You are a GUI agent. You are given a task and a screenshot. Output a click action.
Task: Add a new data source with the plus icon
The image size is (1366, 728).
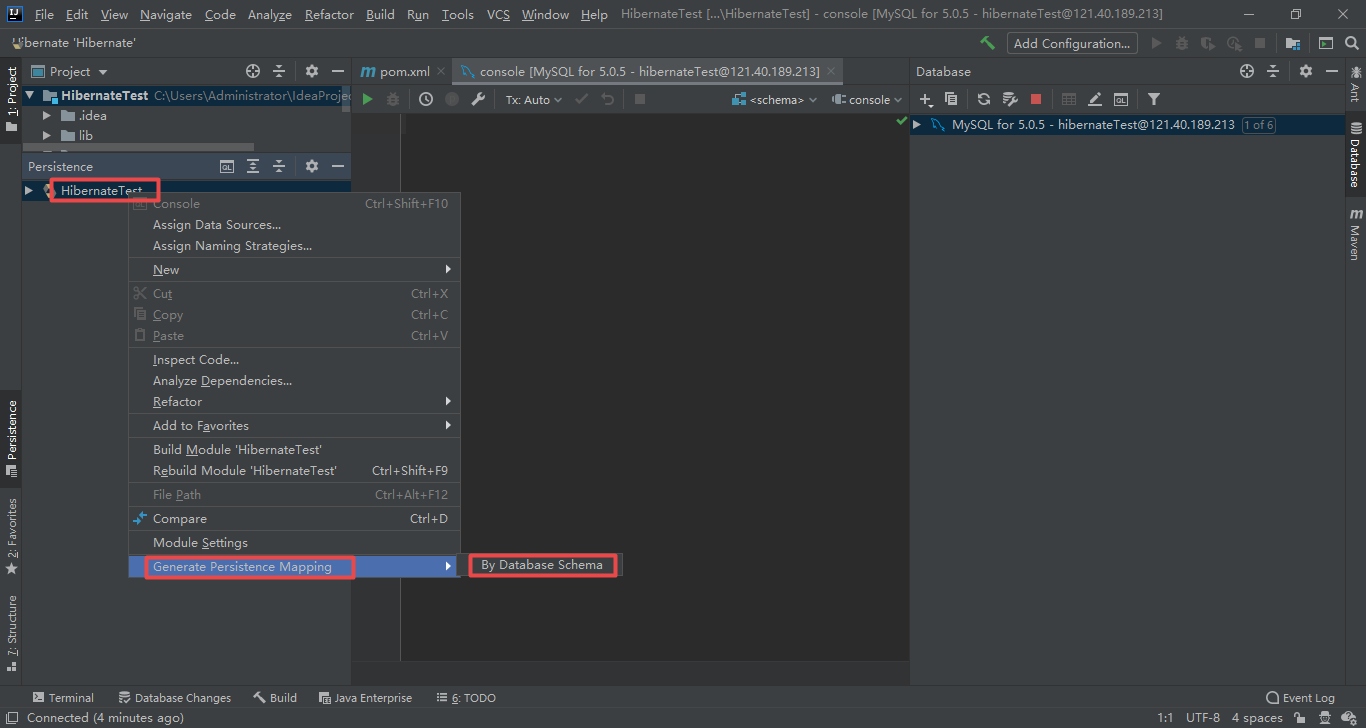[x=925, y=99]
